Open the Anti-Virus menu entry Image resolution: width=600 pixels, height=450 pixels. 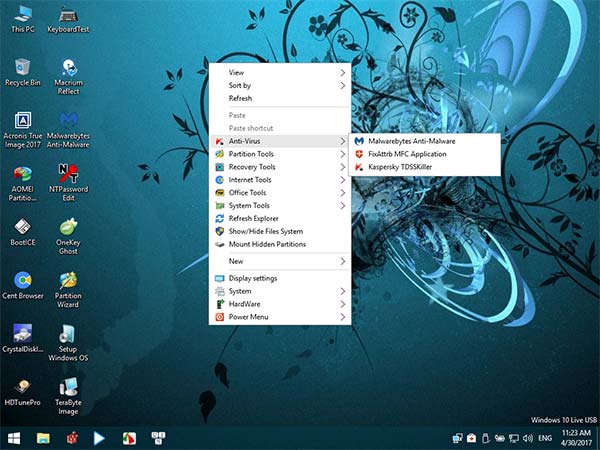tap(280, 141)
